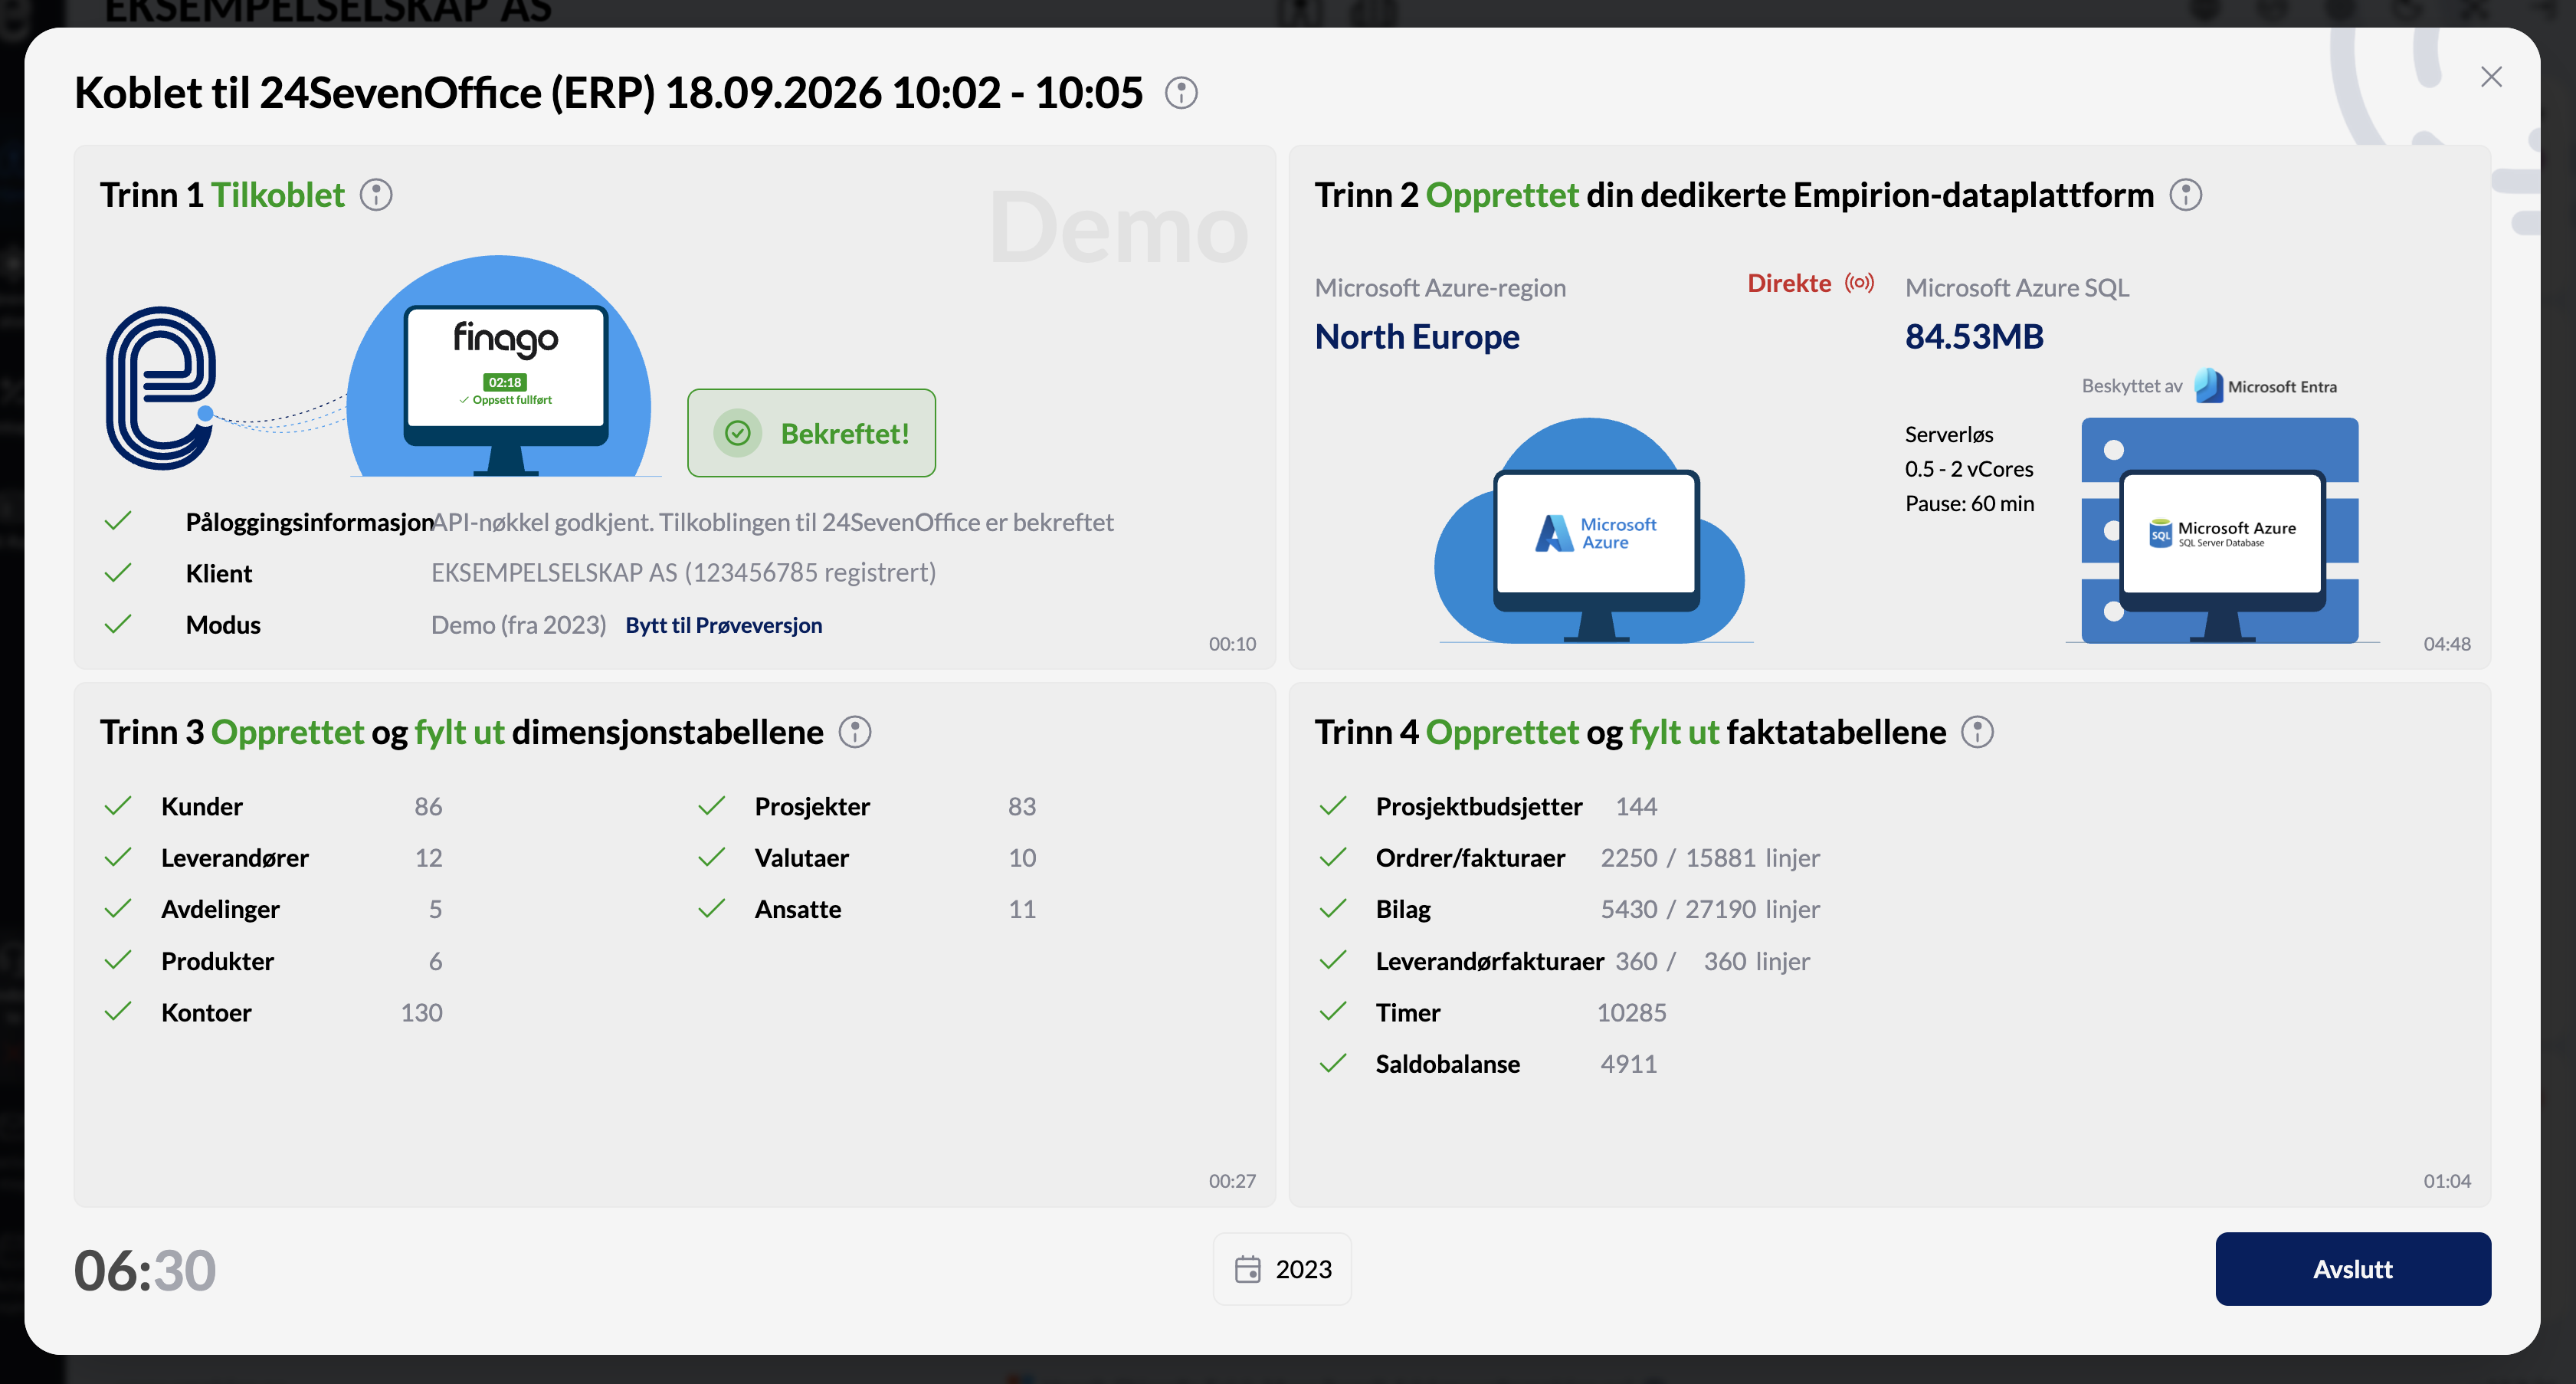
Task: Click the checkmark beside Saldobalanse
Action: pos(1332,1063)
